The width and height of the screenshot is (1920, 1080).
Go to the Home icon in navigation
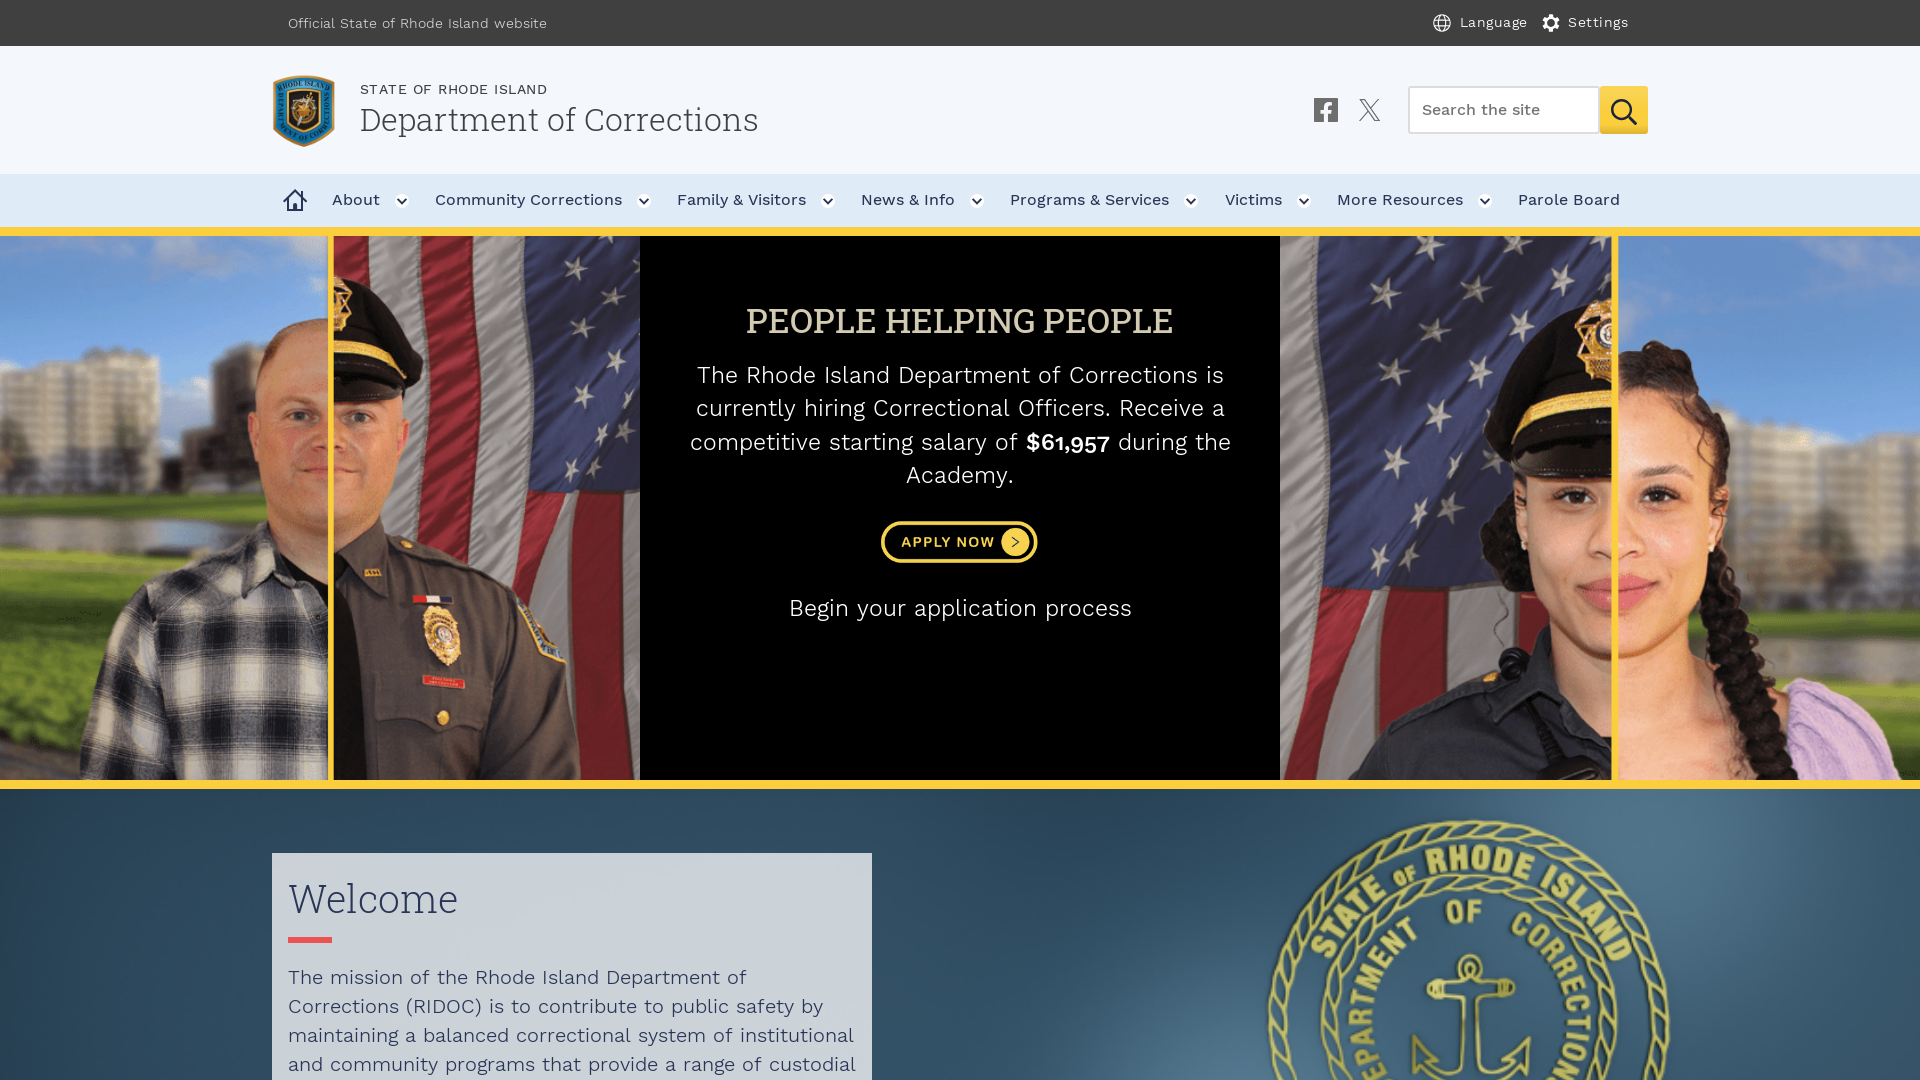point(295,200)
